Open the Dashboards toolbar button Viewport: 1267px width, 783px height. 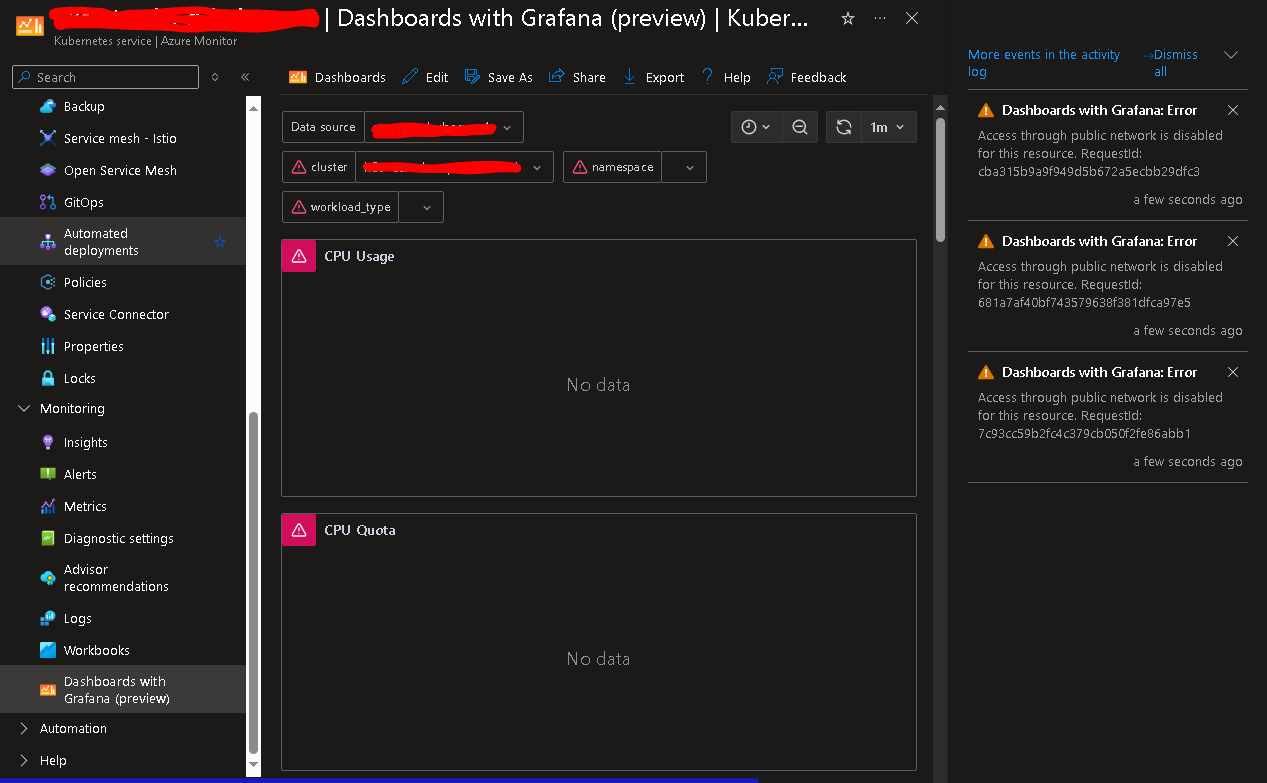(x=337, y=77)
